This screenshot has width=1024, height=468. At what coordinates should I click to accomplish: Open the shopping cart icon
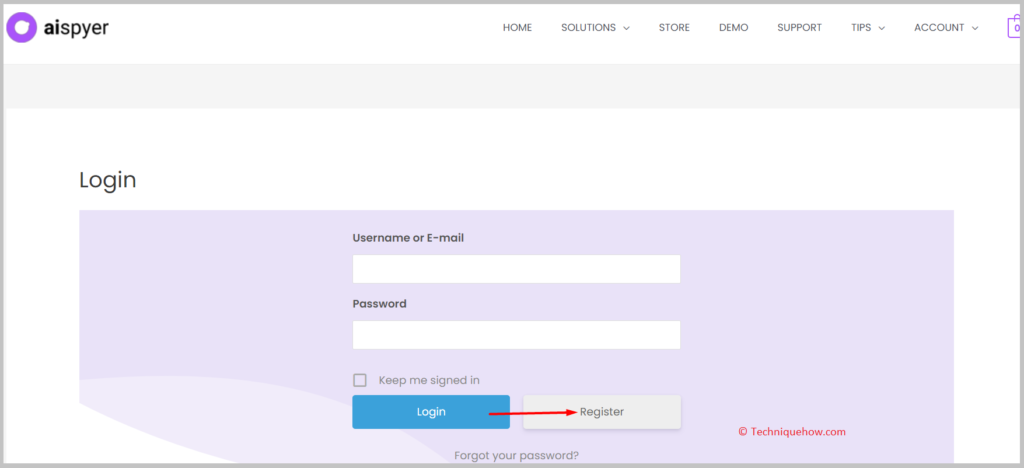[1015, 27]
